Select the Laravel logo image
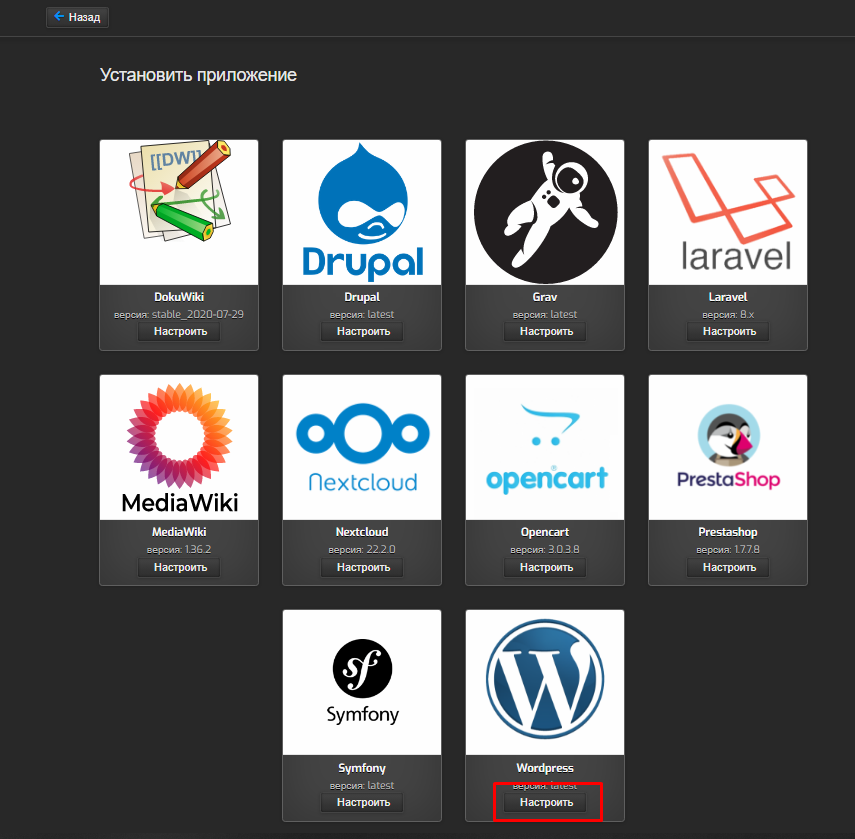This screenshot has height=839, width=855. pos(728,212)
